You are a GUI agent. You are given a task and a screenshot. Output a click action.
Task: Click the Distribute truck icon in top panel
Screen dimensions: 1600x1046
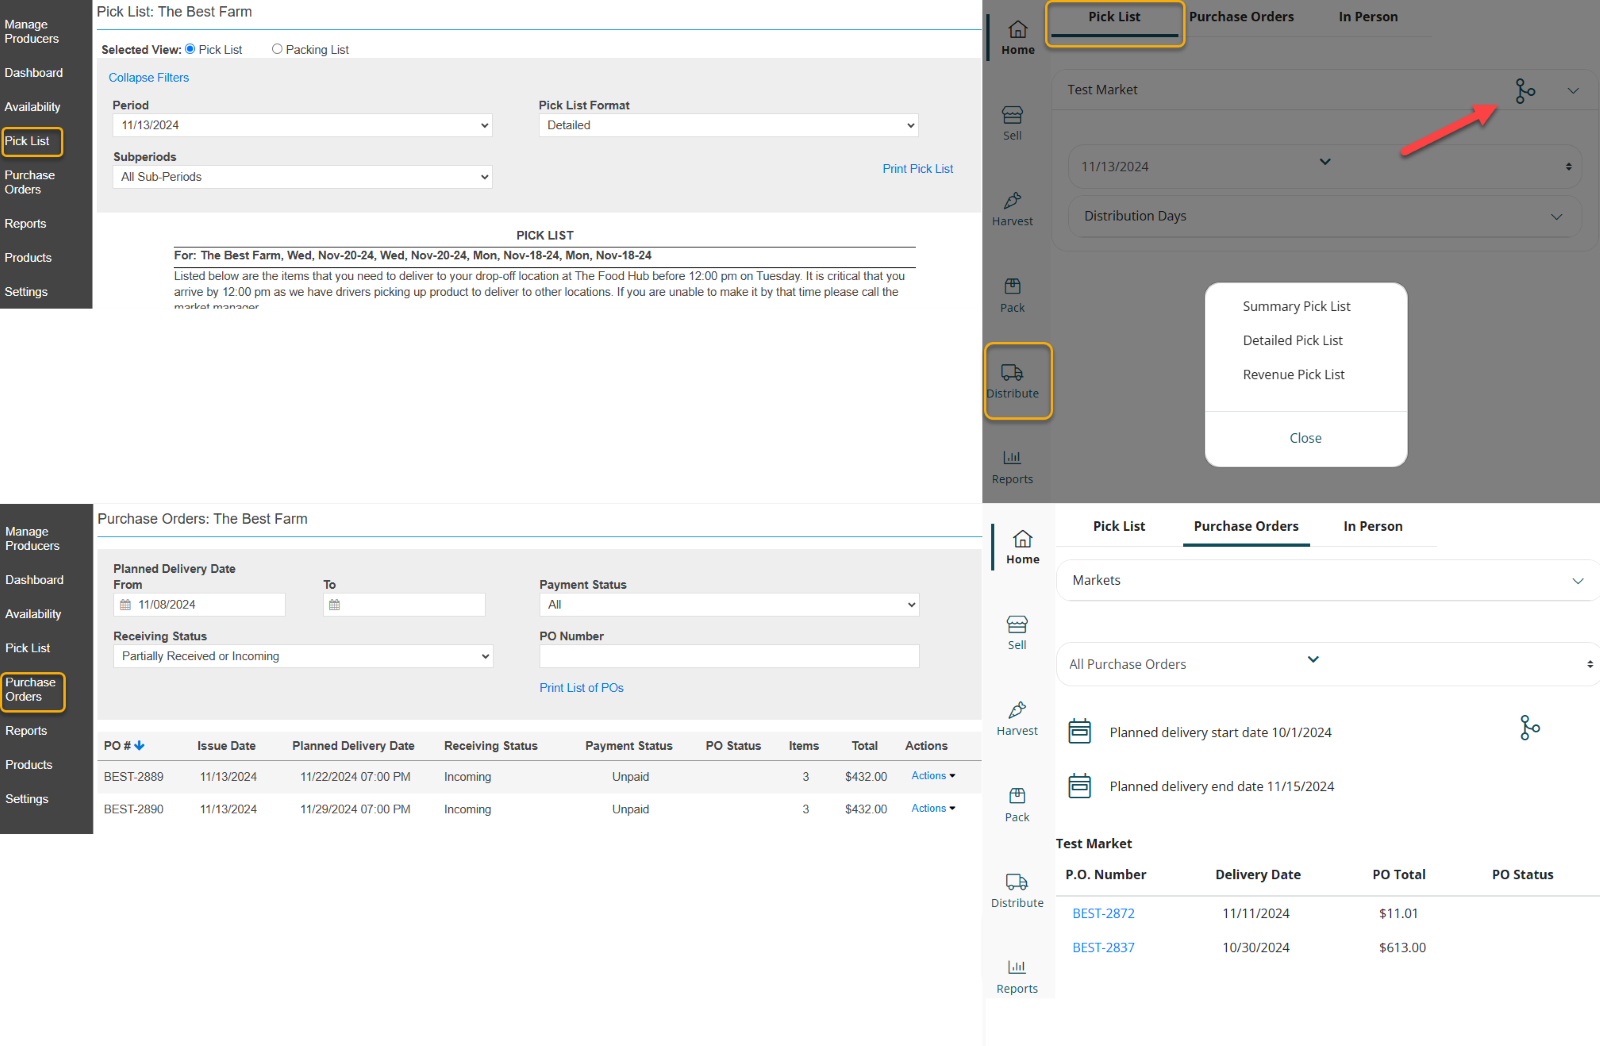tap(1012, 373)
